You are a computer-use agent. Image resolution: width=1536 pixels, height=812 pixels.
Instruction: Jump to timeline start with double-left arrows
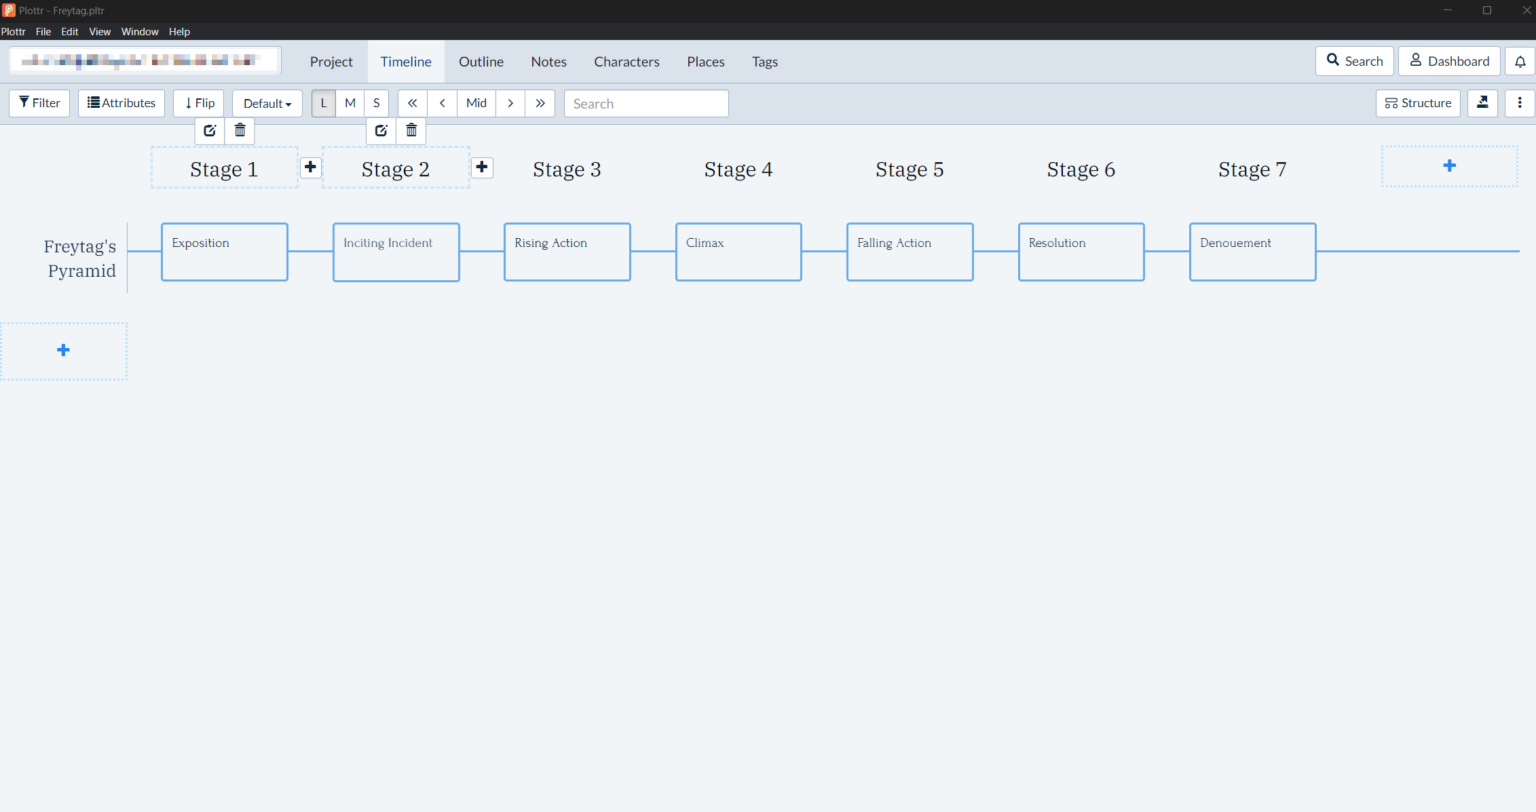[x=412, y=103]
